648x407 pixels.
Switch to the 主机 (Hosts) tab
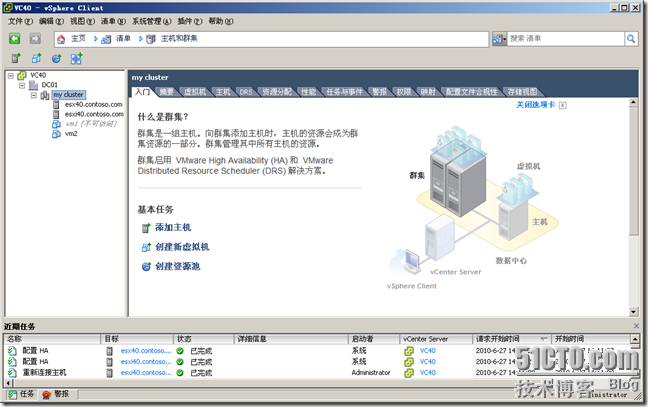[223, 92]
